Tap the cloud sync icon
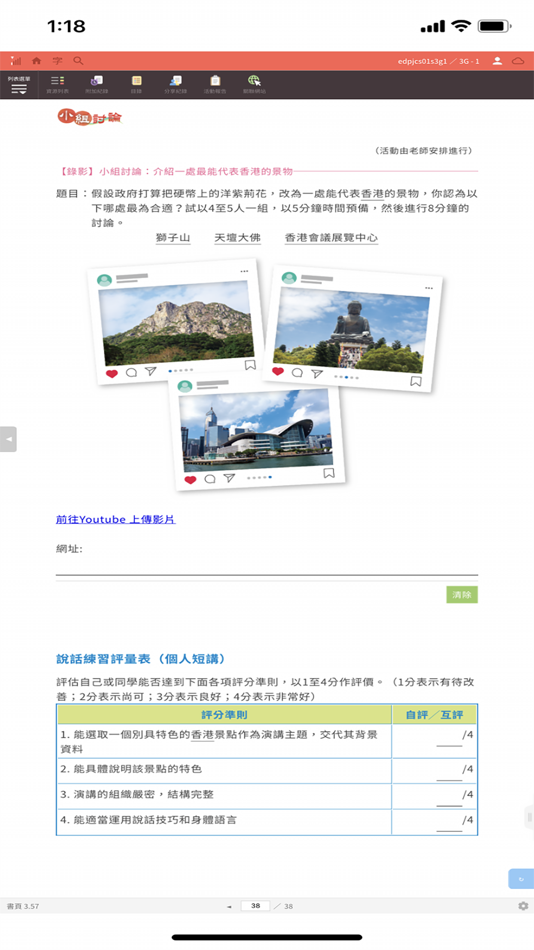This screenshot has height=950, width=534. tap(518, 61)
